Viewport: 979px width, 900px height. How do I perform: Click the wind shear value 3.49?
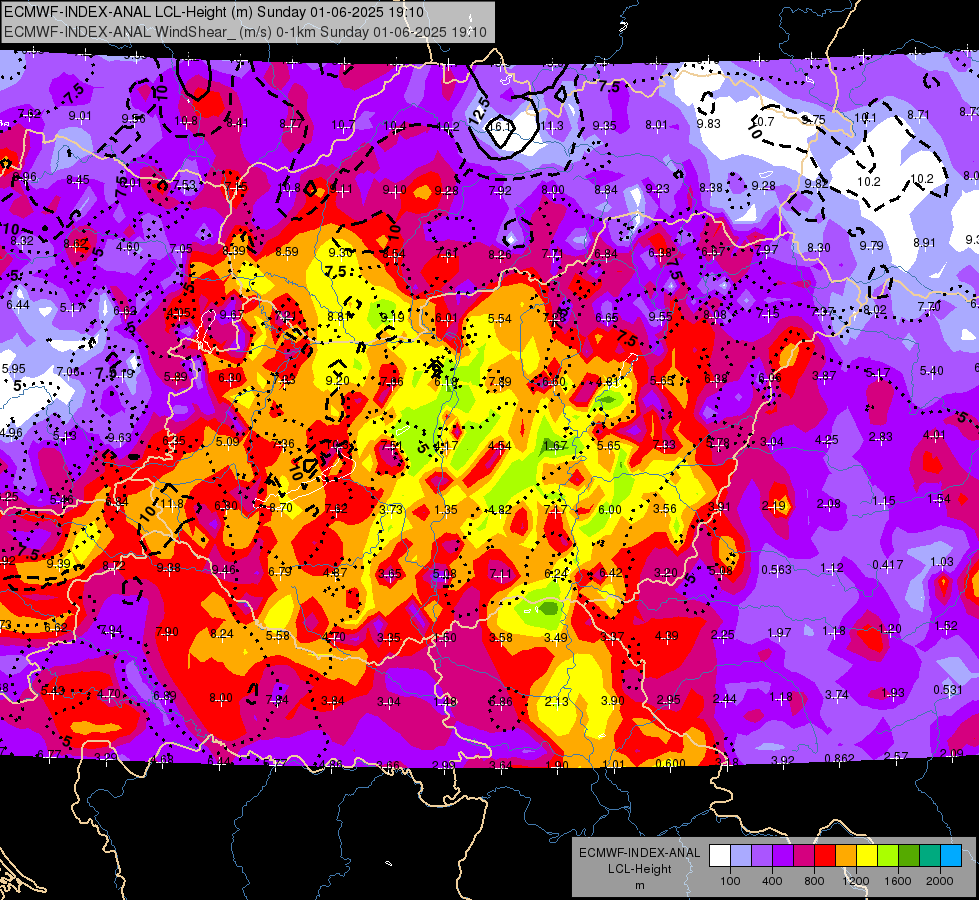coord(556,638)
